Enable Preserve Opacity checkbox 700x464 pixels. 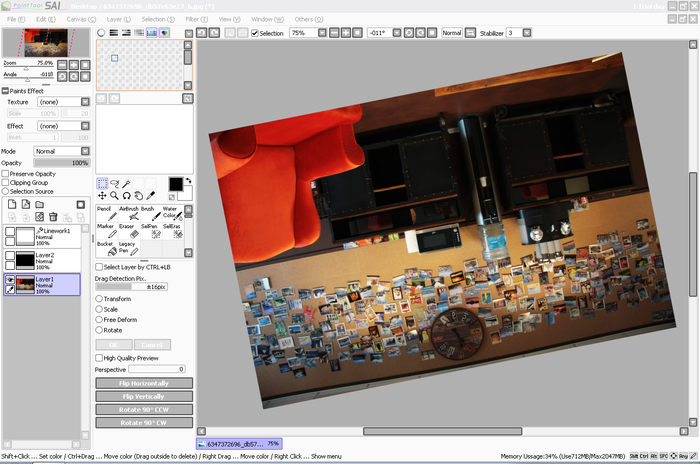tap(5, 174)
